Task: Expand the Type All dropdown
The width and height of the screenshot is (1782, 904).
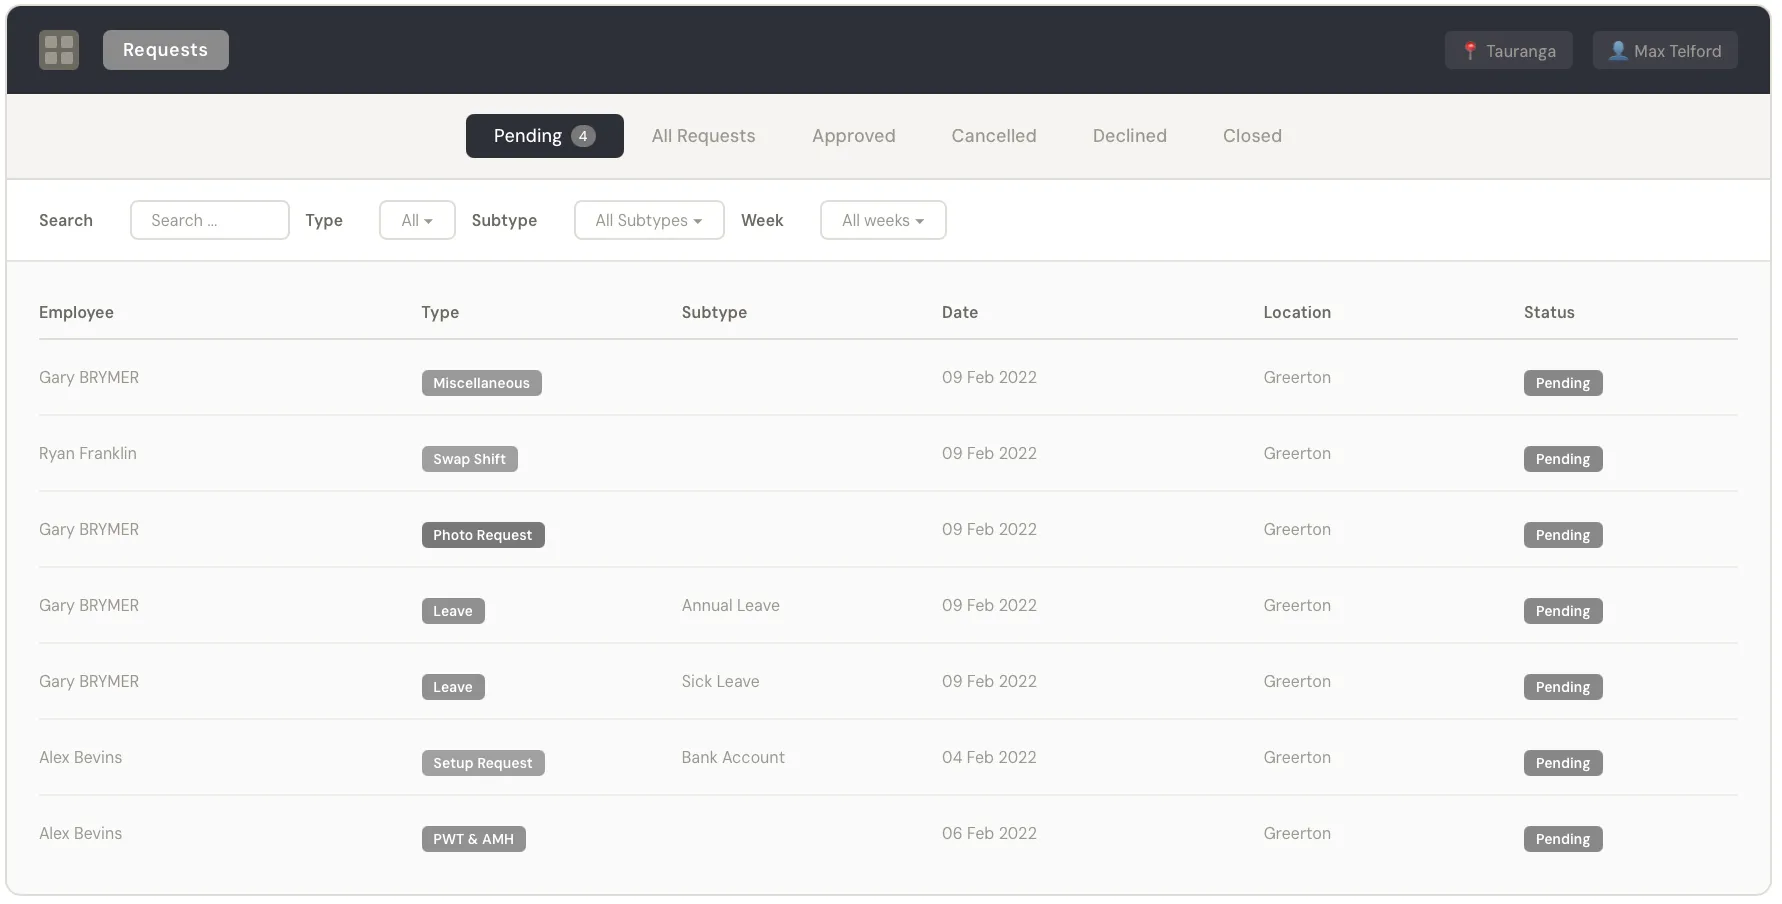Action: point(417,220)
